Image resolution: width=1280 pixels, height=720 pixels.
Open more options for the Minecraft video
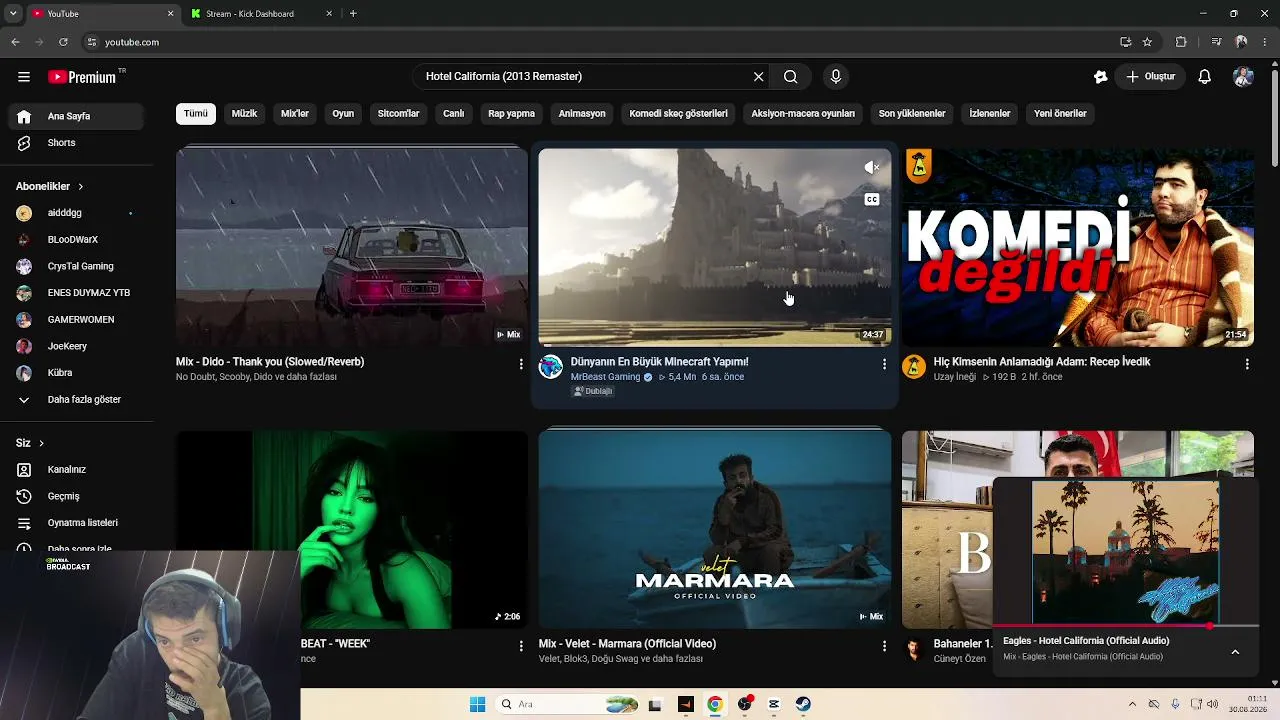point(884,365)
